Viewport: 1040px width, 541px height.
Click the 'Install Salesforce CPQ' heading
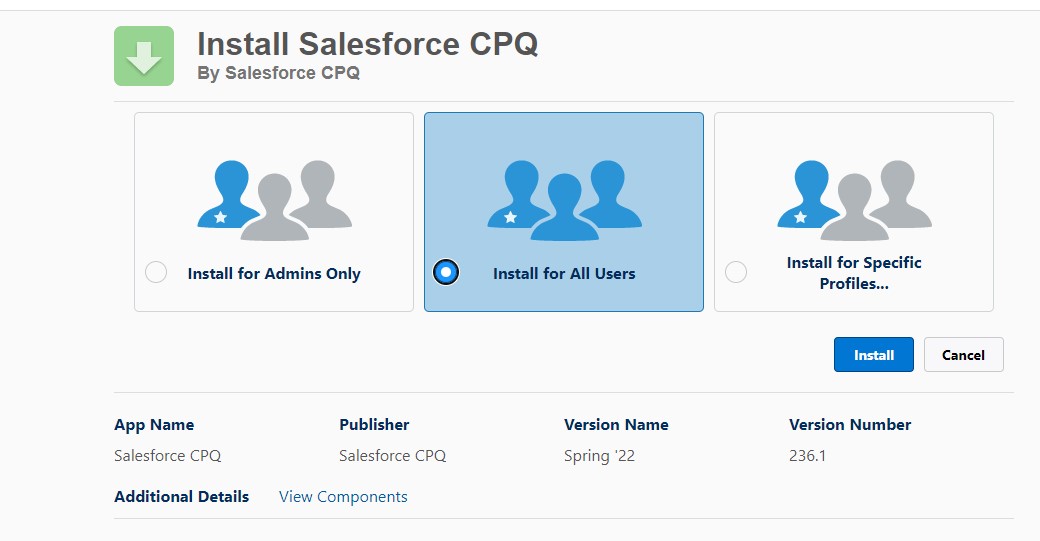[x=367, y=44]
